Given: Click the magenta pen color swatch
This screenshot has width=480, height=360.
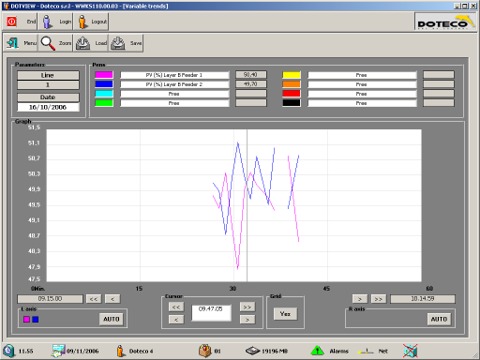Looking at the screenshot, I should (x=104, y=75).
